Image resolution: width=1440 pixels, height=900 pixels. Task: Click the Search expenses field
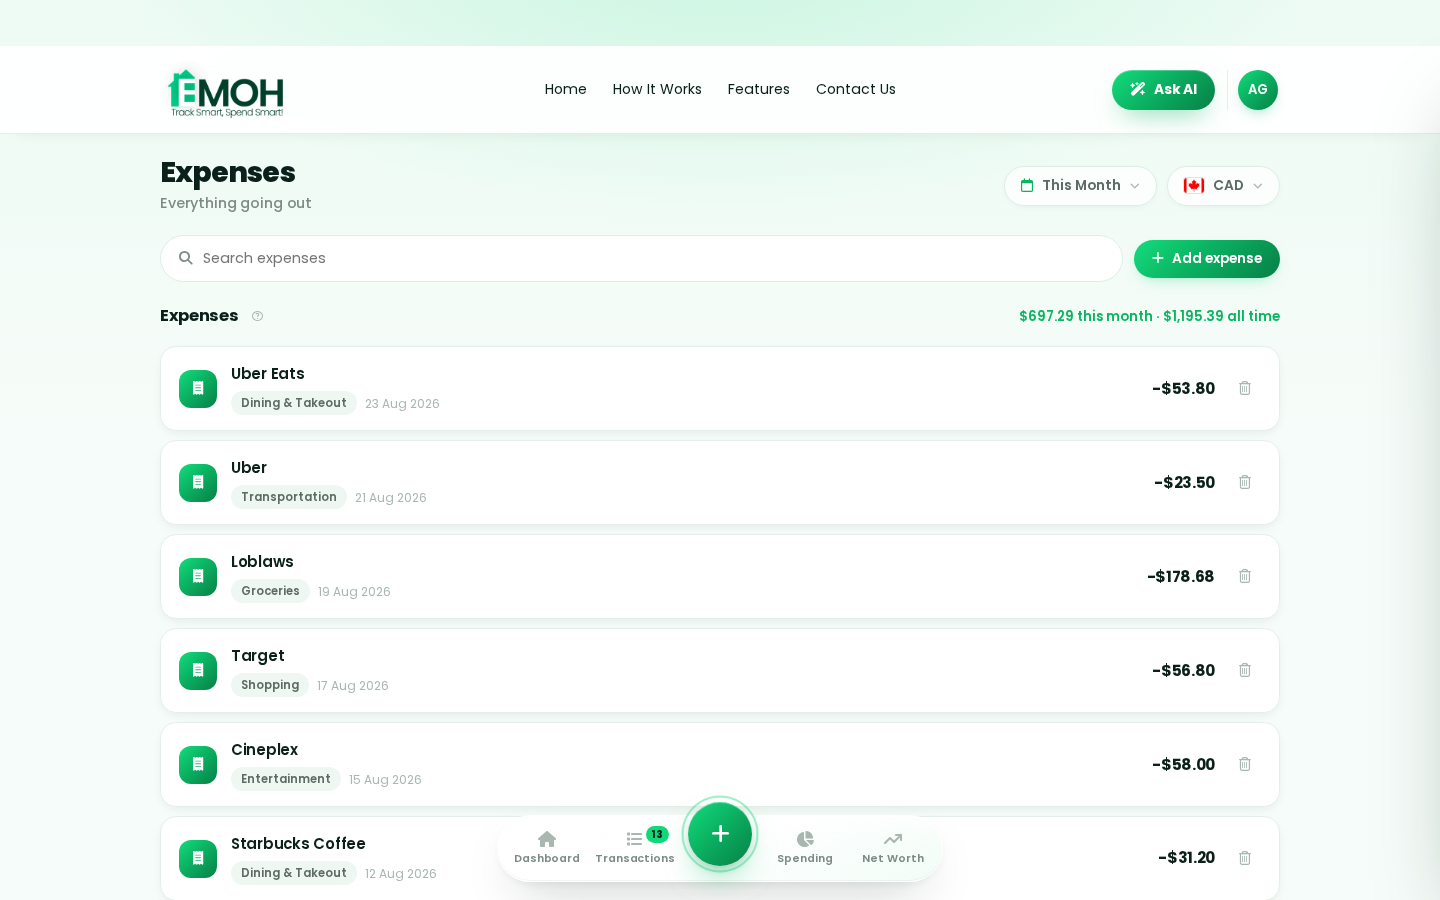(x=641, y=259)
